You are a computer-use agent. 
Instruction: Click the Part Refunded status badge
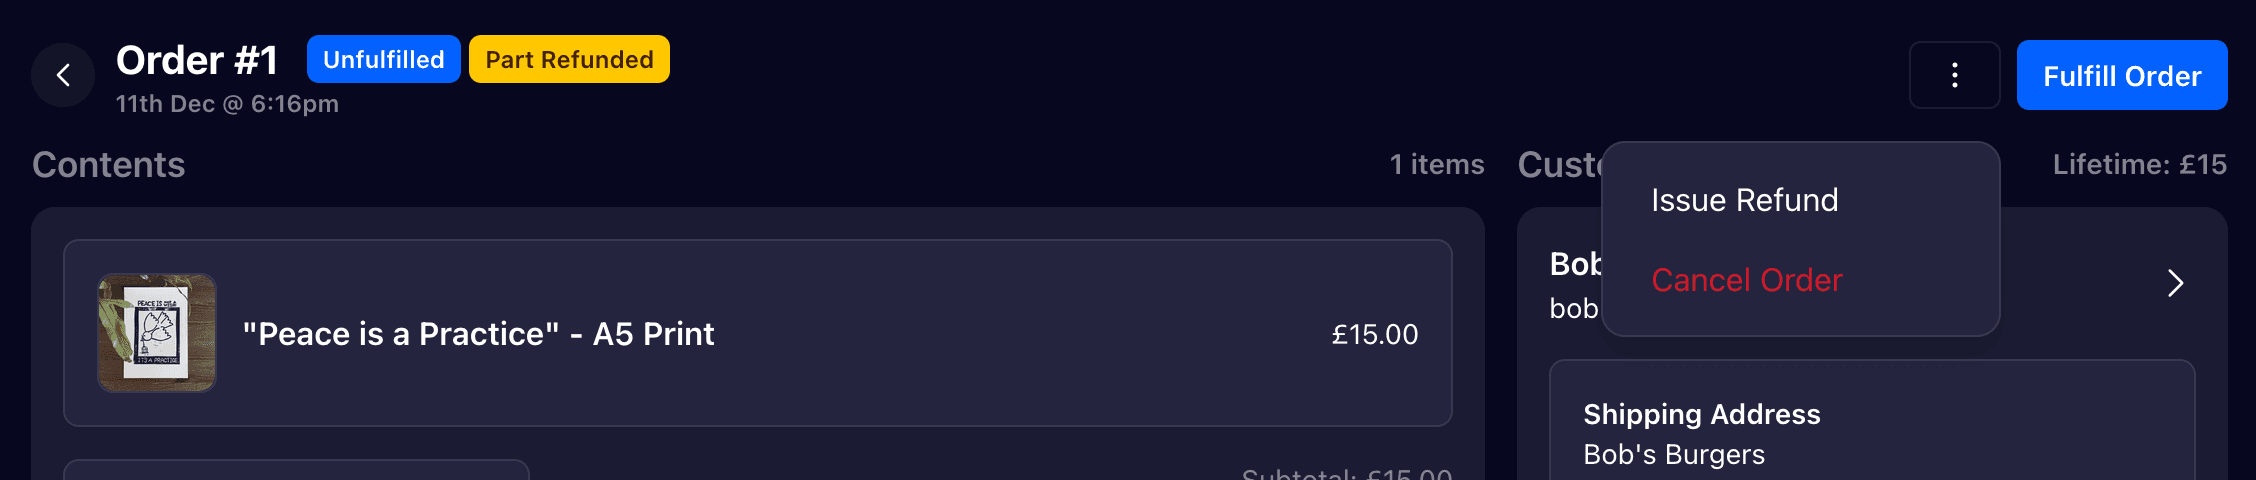tap(569, 60)
